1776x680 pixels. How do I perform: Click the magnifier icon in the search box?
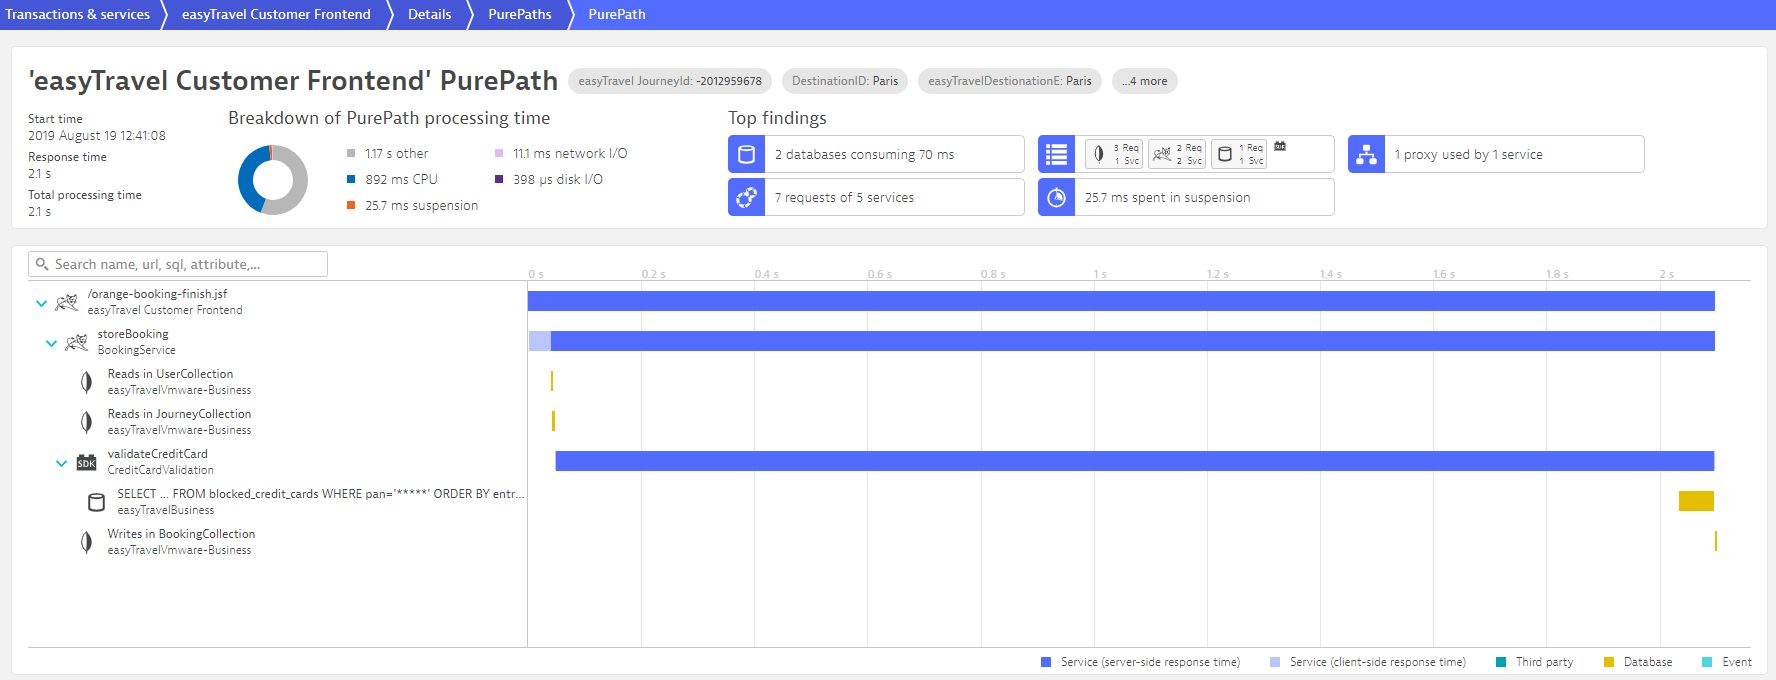click(42, 264)
